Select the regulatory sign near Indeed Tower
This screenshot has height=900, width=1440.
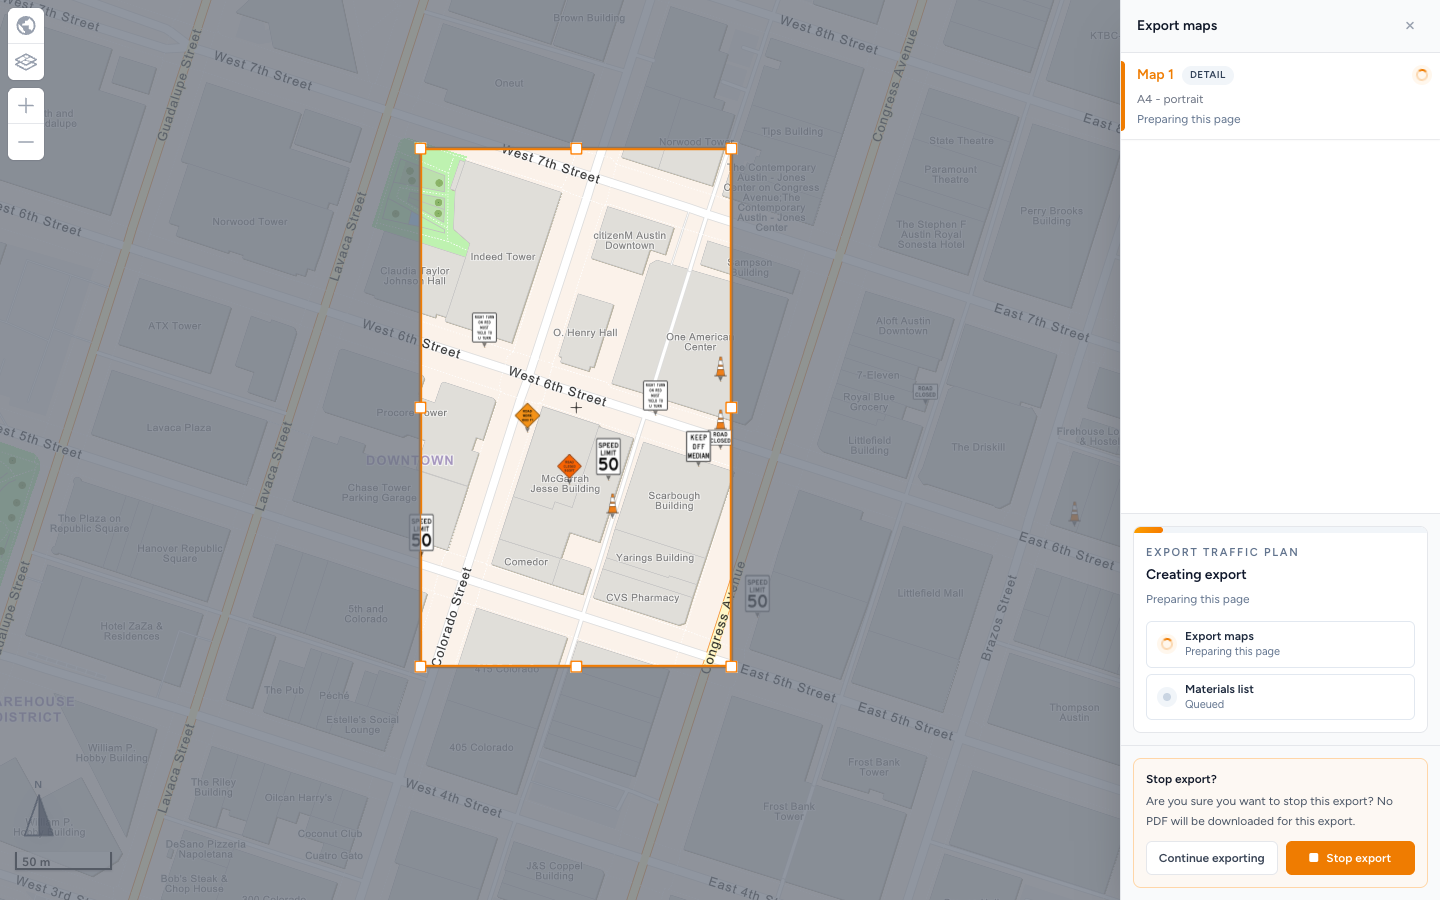(x=484, y=328)
